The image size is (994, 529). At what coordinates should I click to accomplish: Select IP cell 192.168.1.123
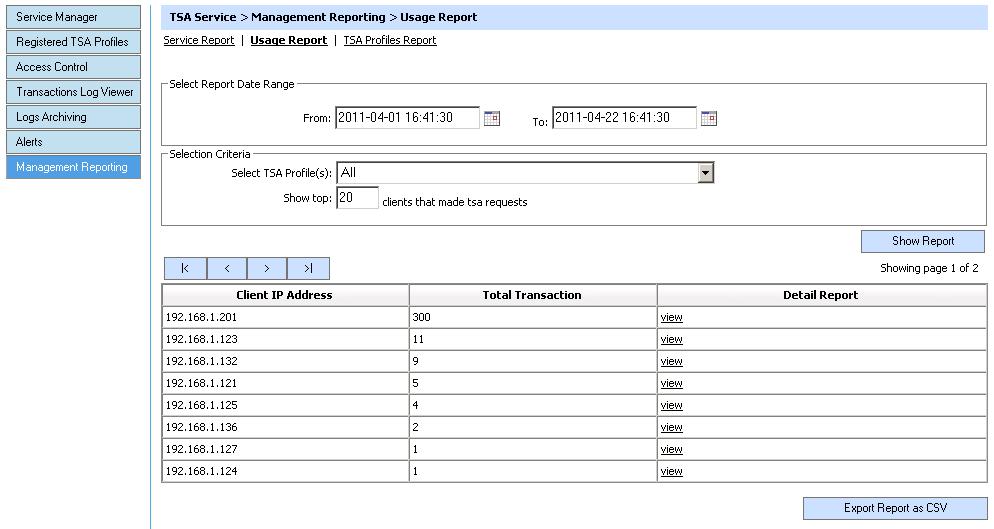(x=285, y=339)
